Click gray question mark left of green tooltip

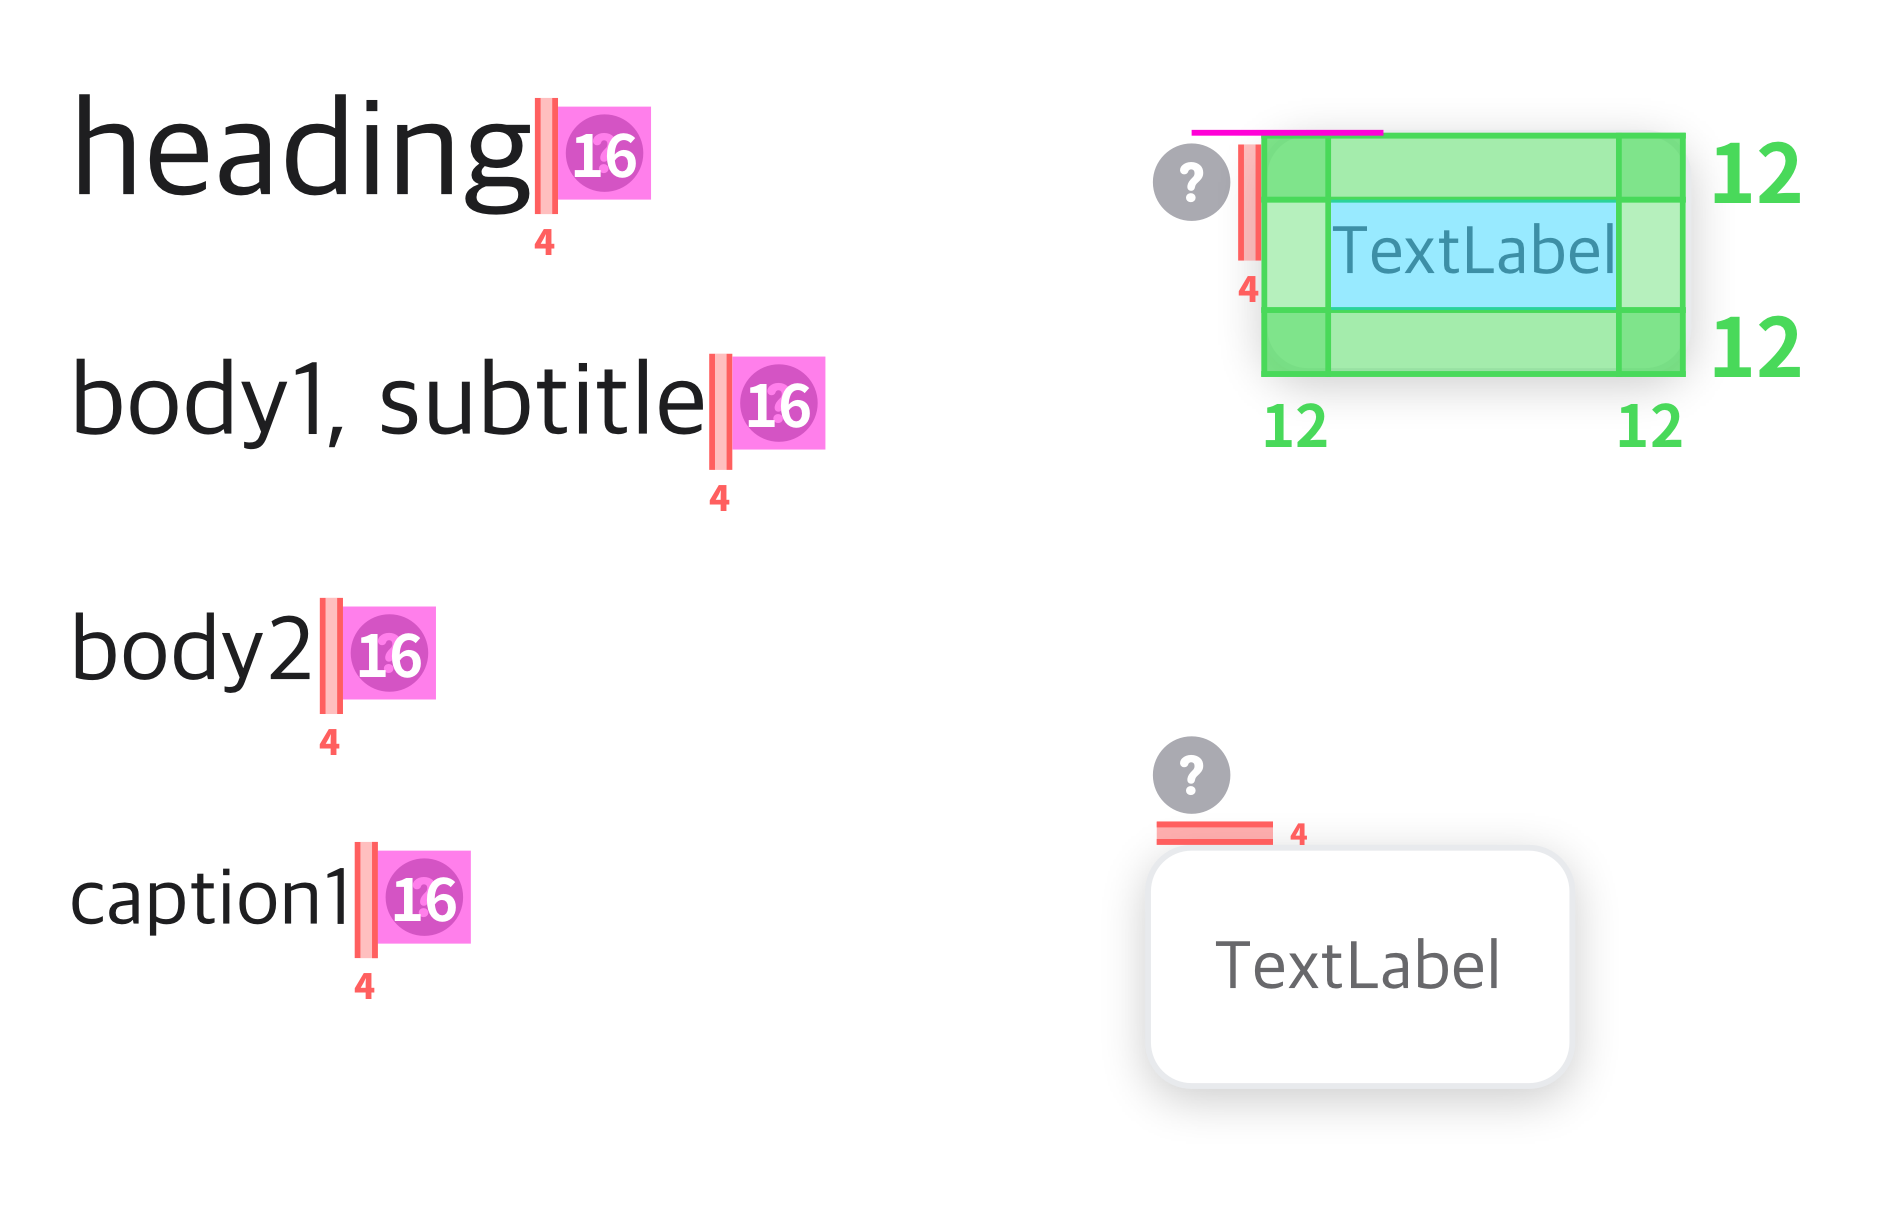(x=1191, y=182)
